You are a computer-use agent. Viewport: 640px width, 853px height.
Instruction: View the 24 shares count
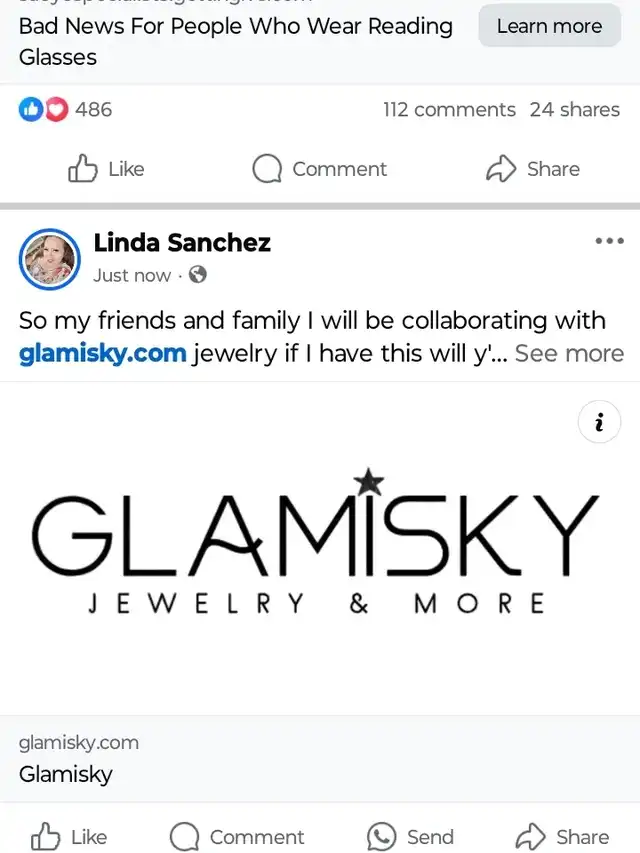[x=574, y=110]
